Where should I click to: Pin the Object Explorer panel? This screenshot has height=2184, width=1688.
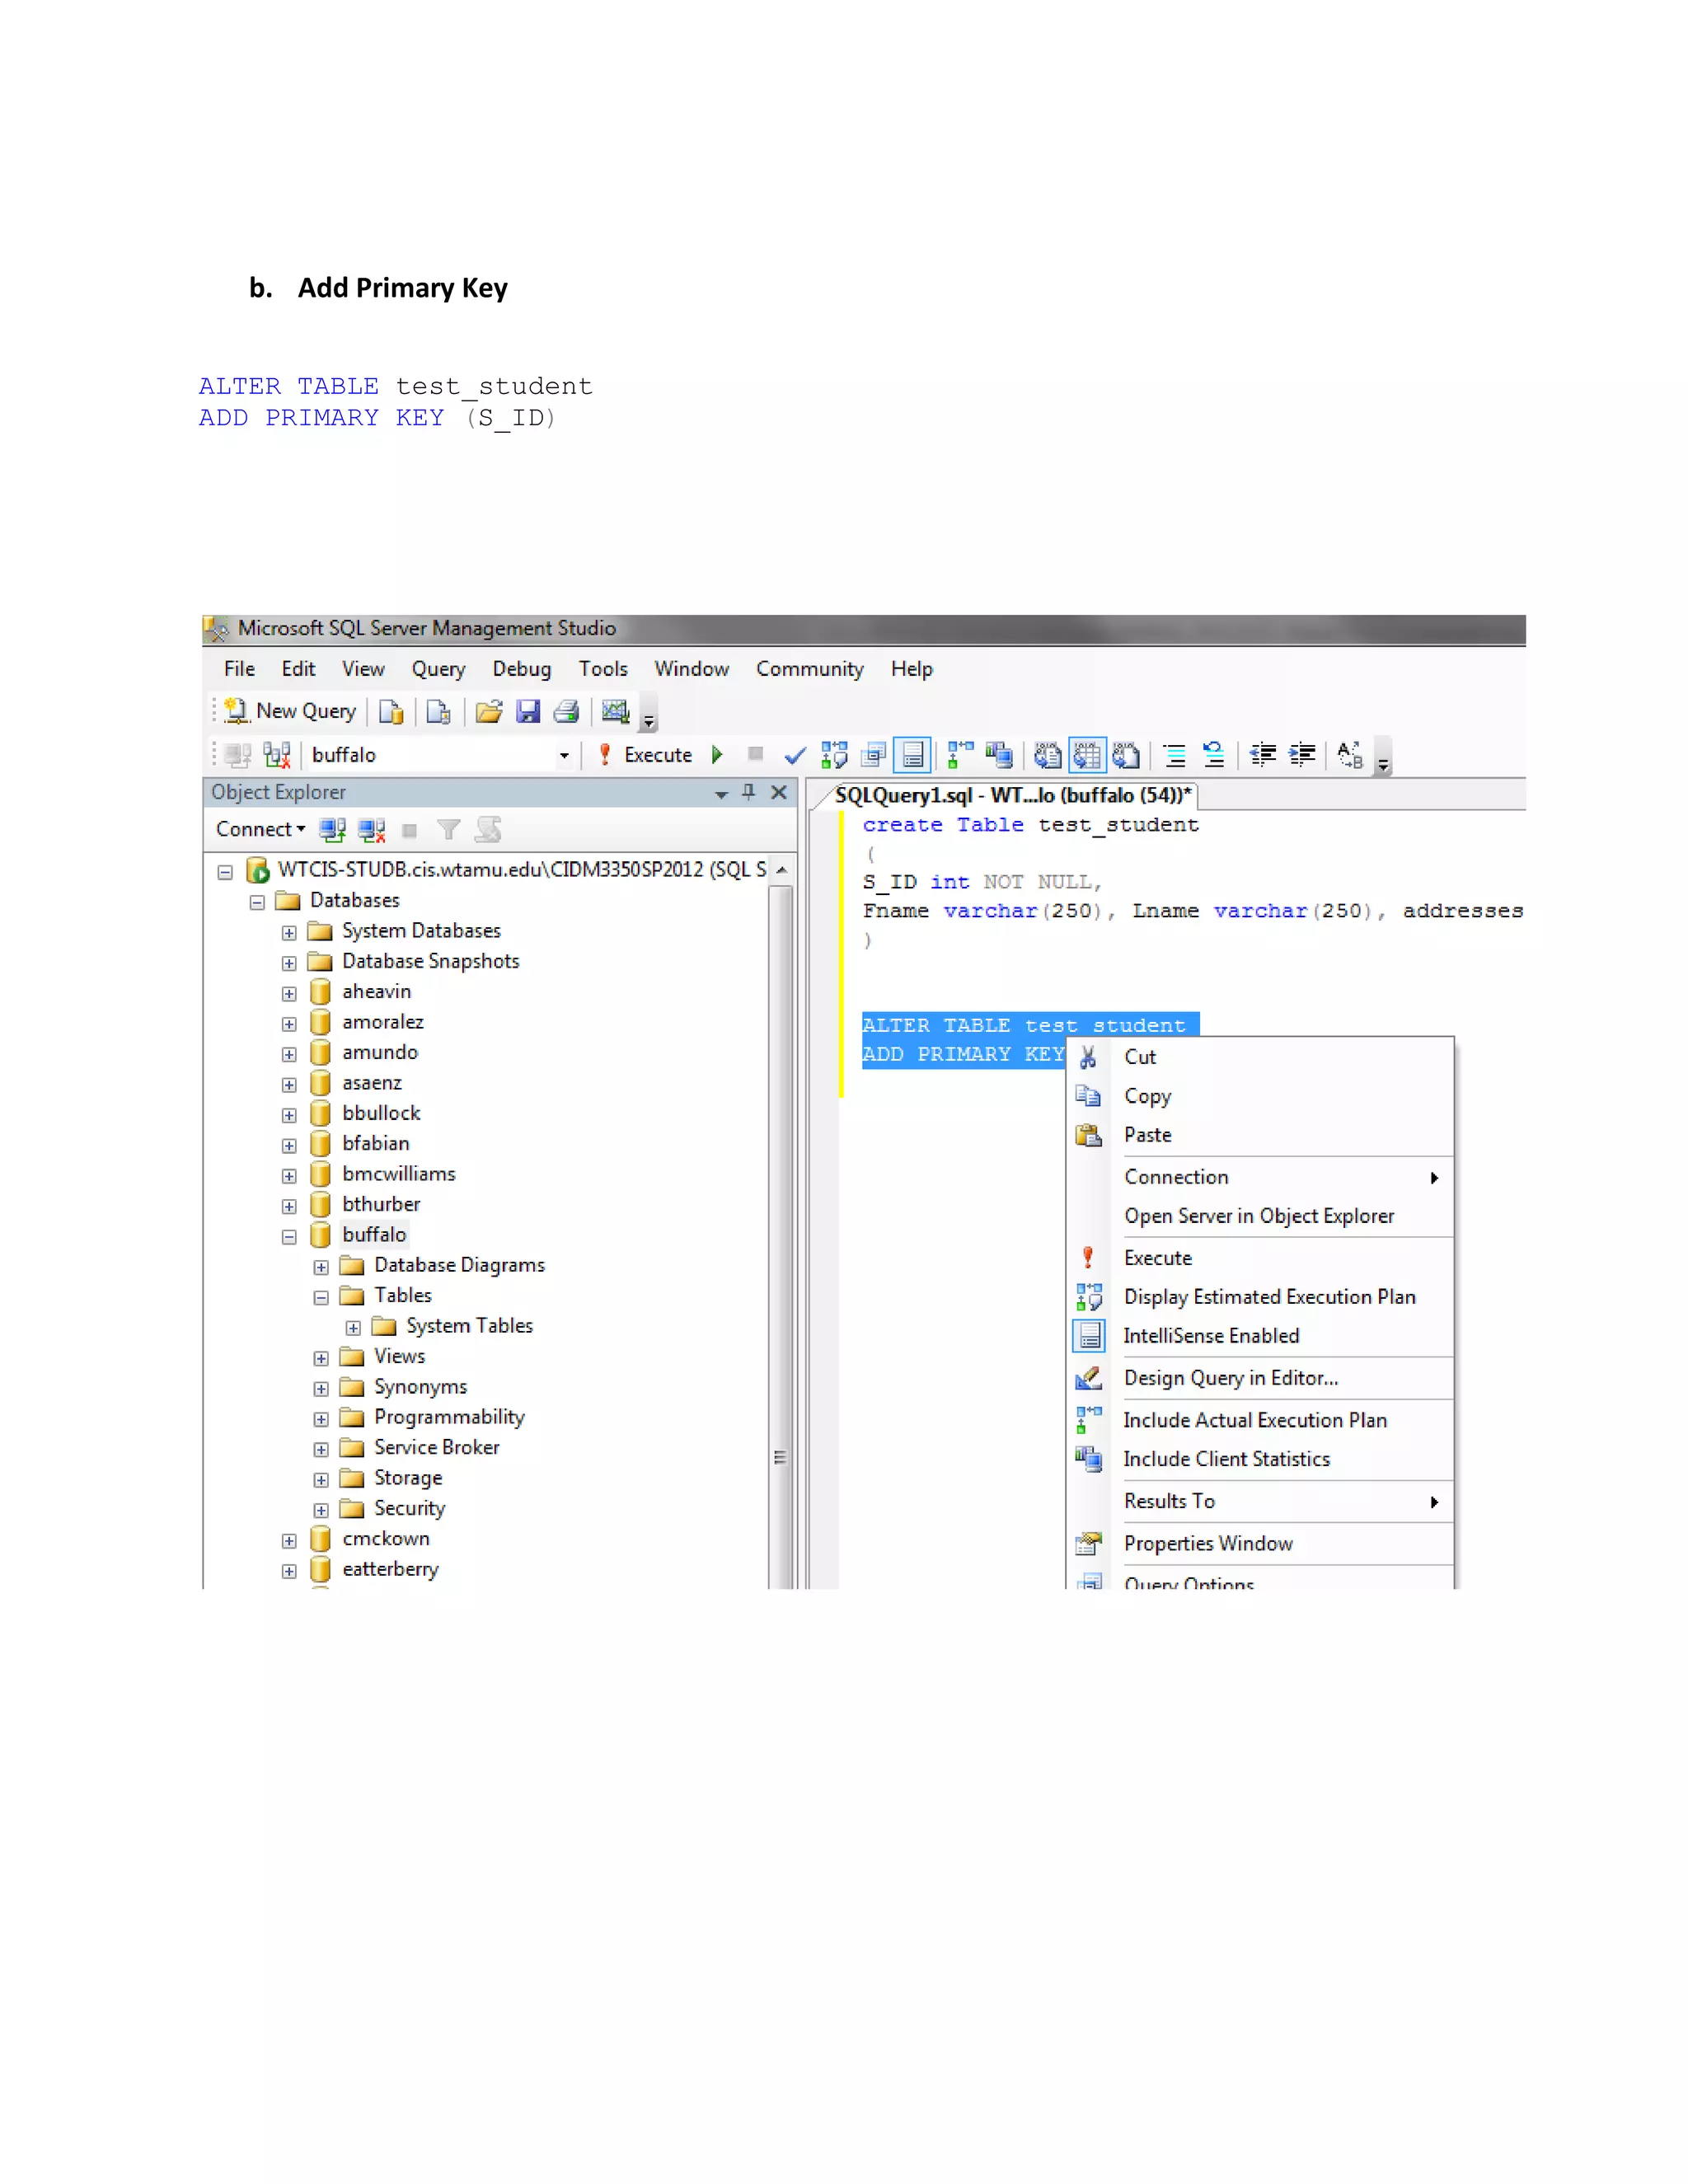749,792
